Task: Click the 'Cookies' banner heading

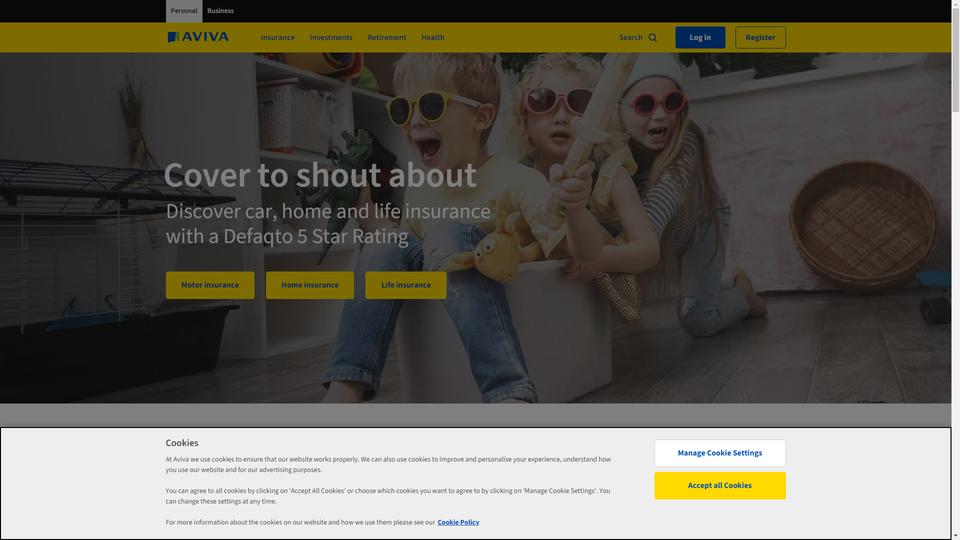Action: (x=182, y=443)
